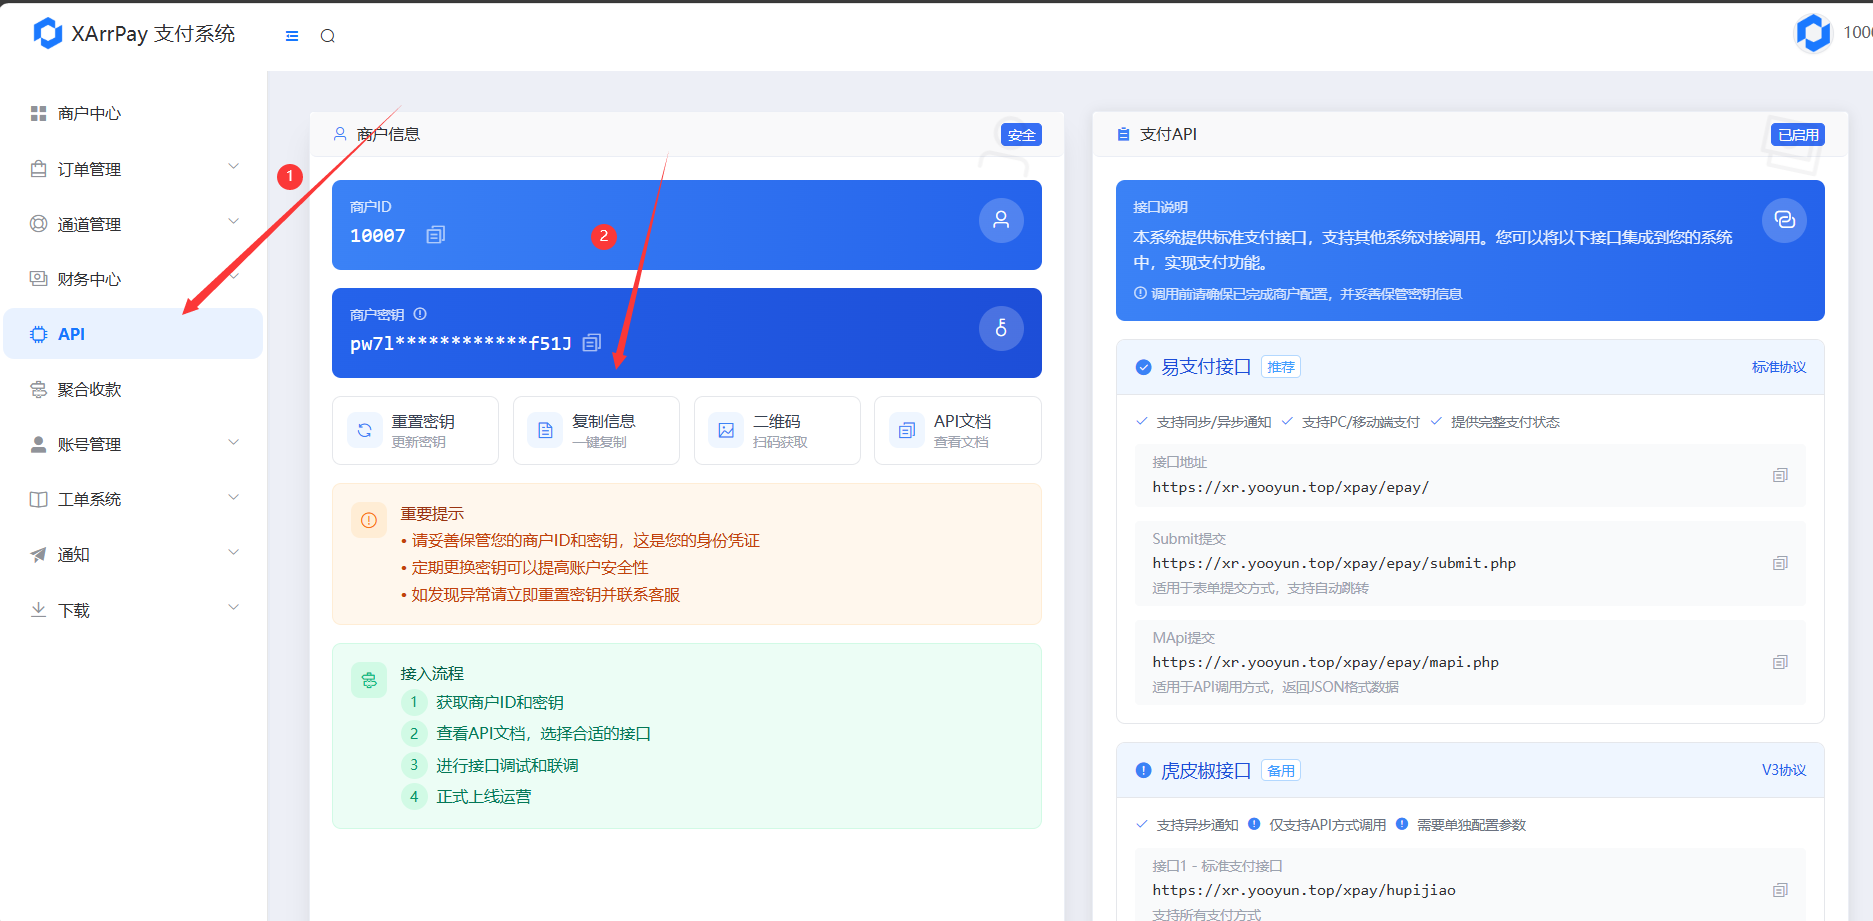Copy the MApi提交 mapi.php URL
This screenshot has width=1873, height=921.
click(x=1781, y=662)
